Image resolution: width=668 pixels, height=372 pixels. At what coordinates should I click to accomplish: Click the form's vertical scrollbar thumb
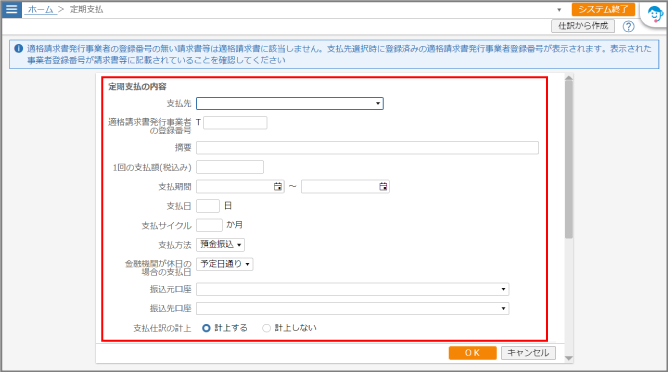tap(569, 160)
